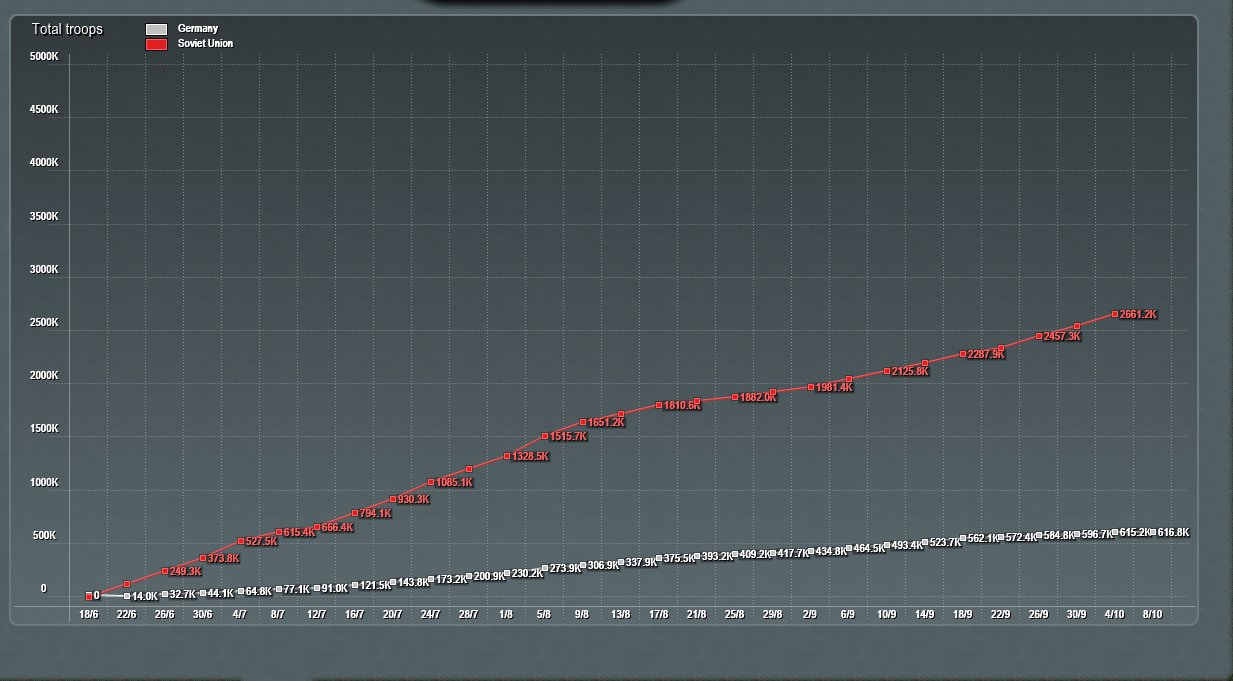The image size is (1233, 681).
Task: Select the German data point 200.9K
Action: (x=469, y=576)
